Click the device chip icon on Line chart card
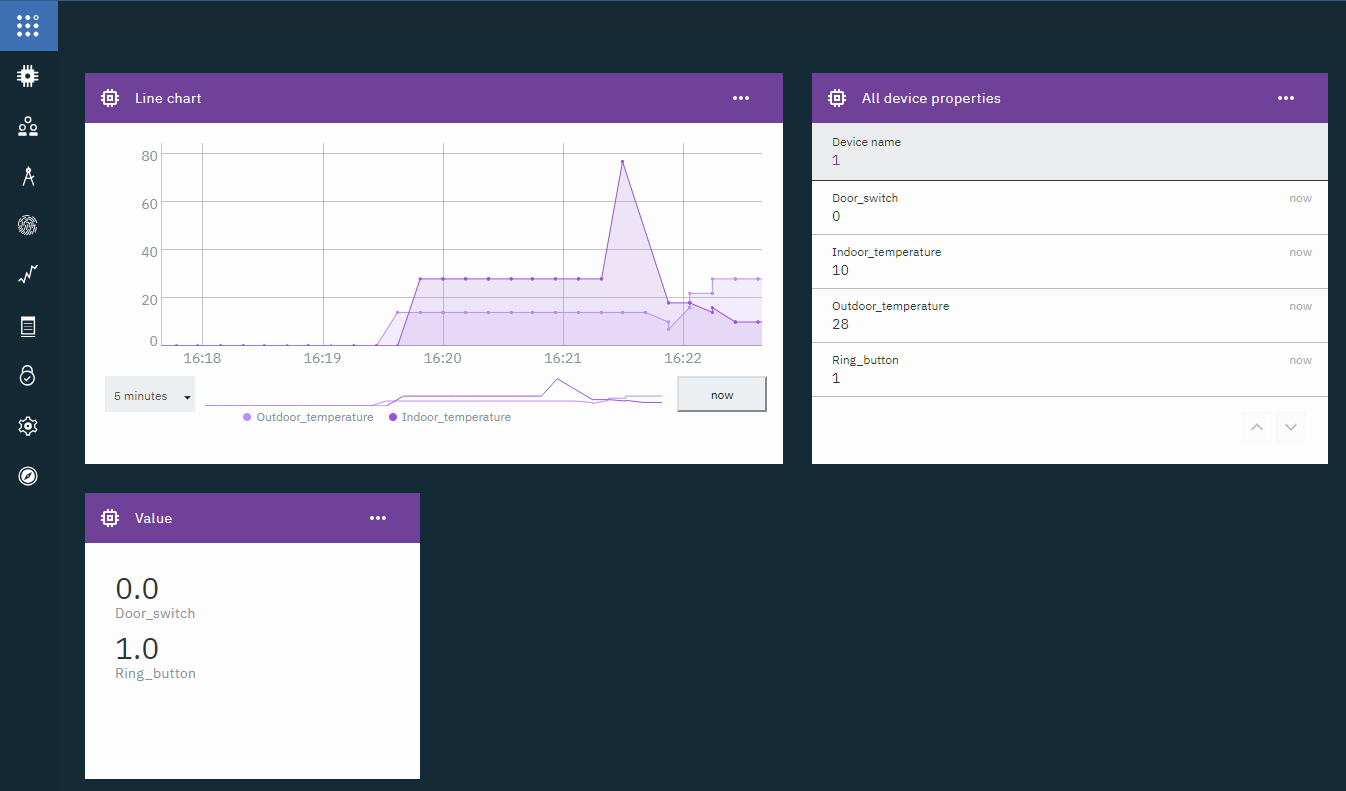 point(110,97)
